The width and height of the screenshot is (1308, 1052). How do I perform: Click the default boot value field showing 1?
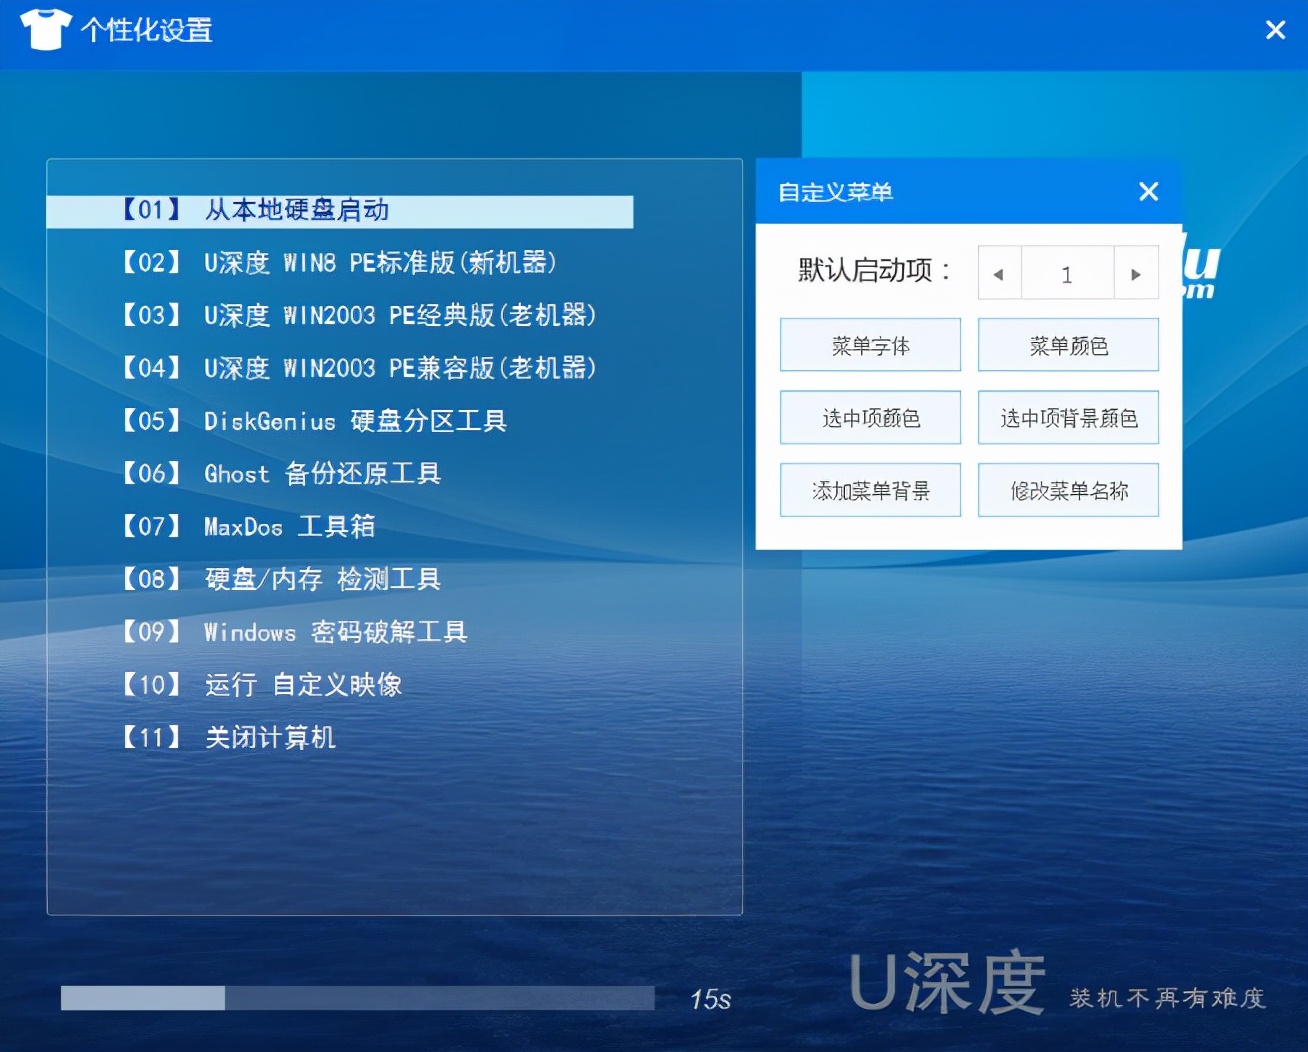(x=1067, y=272)
